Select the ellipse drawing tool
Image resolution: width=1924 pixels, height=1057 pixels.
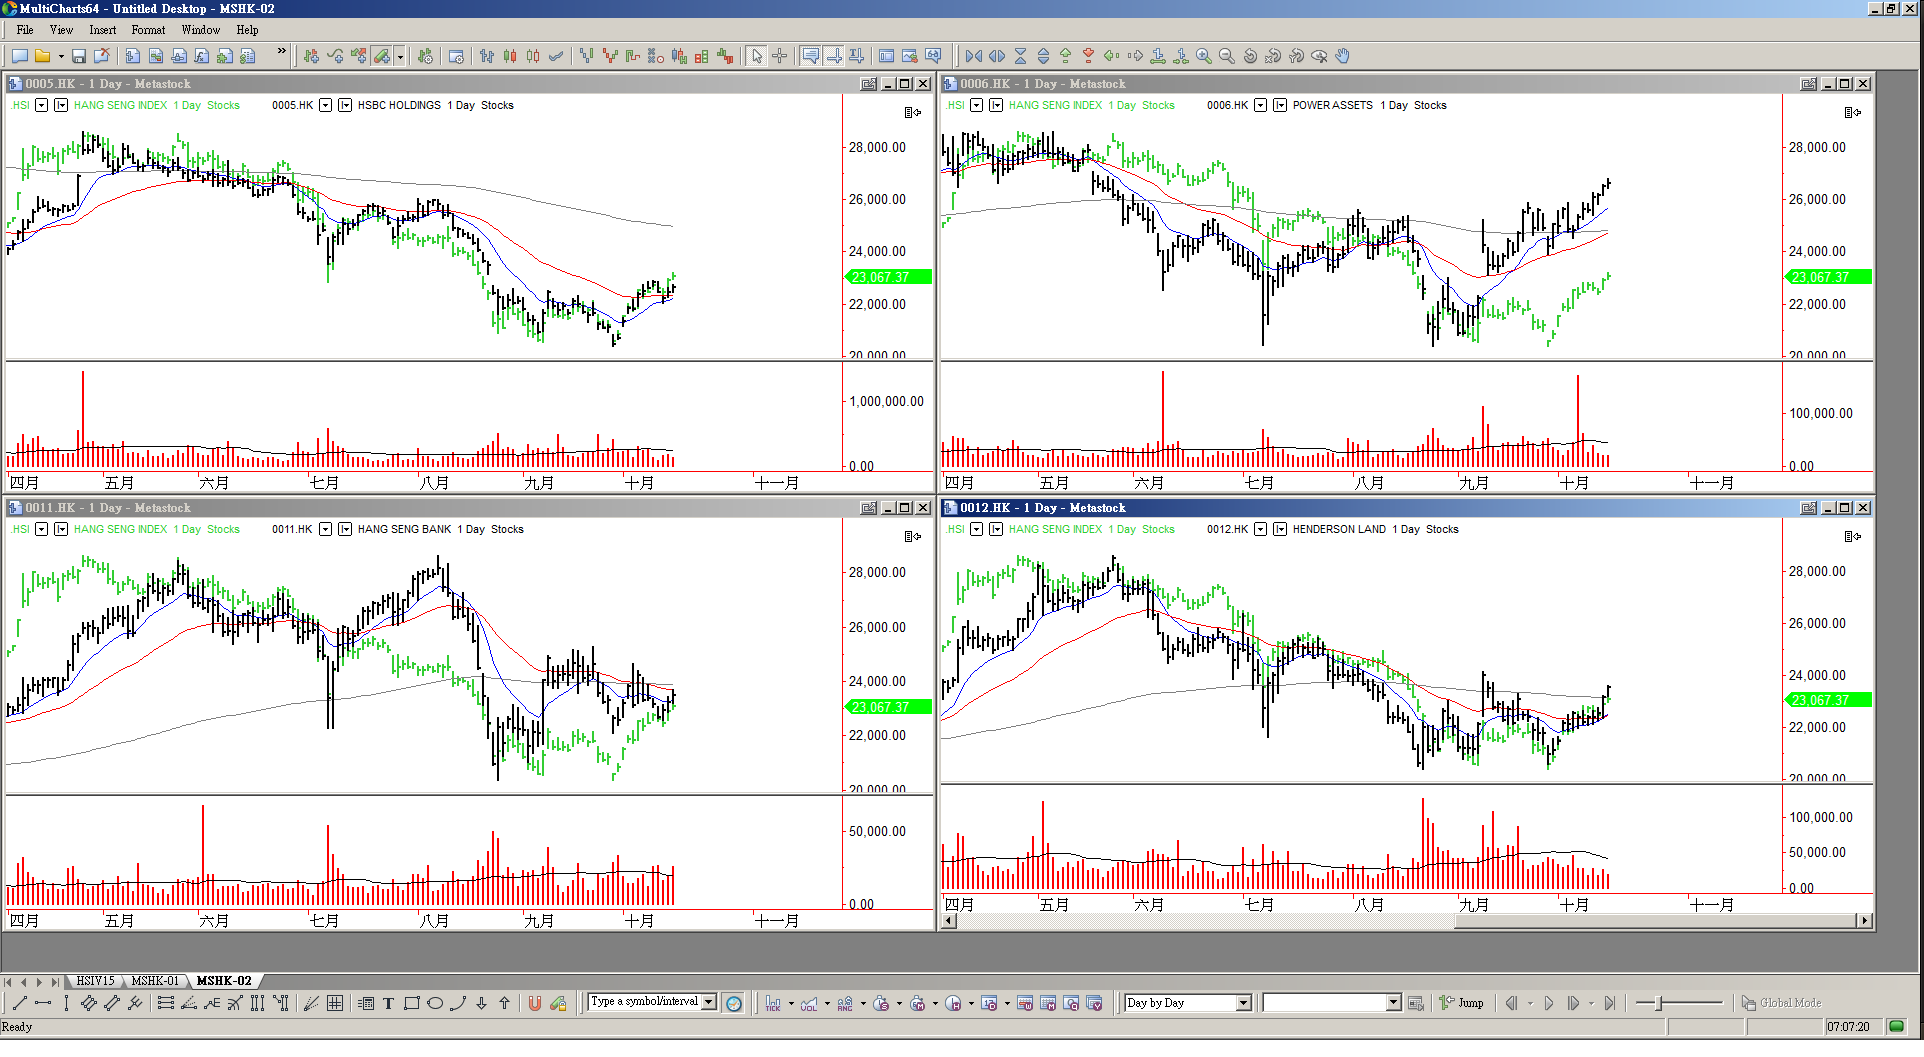coord(435,1003)
